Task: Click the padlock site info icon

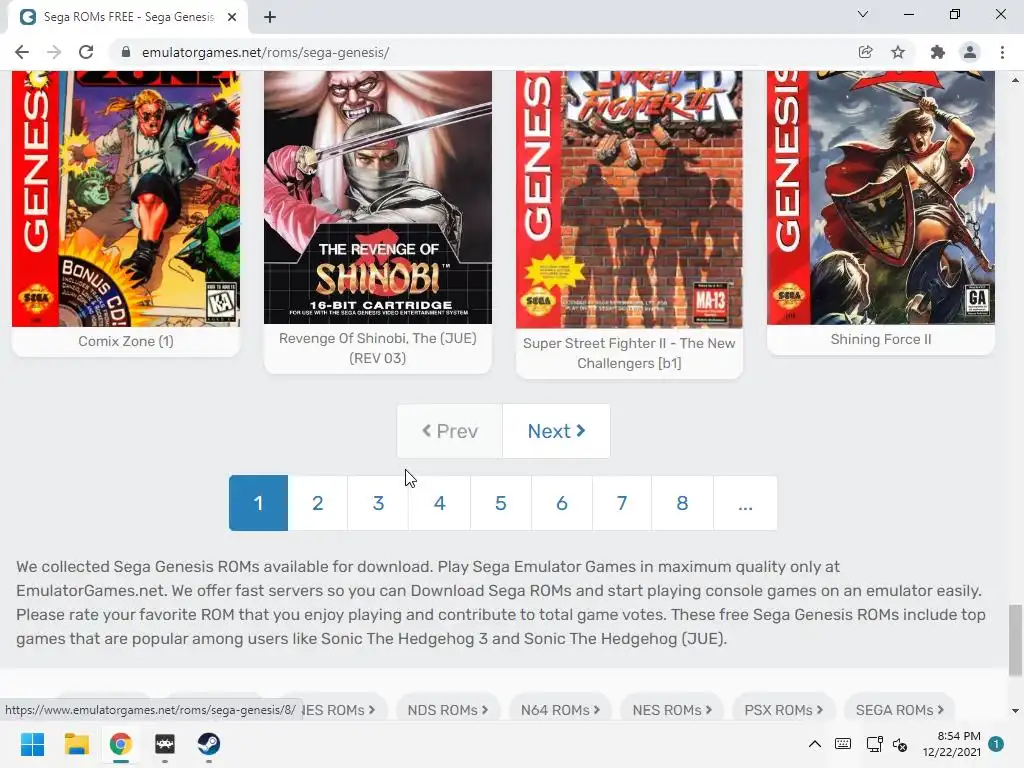Action: tap(126, 52)
